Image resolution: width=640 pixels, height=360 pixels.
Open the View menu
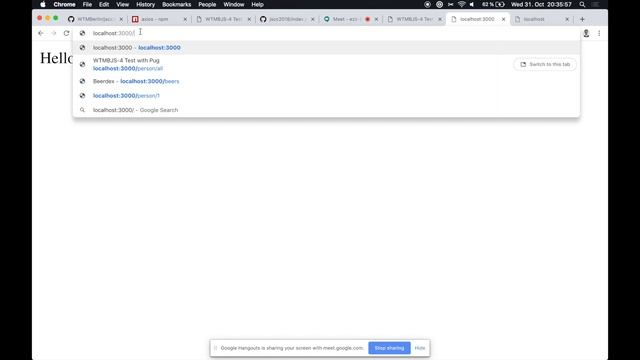pyautogui.click(x=122, y=4)
